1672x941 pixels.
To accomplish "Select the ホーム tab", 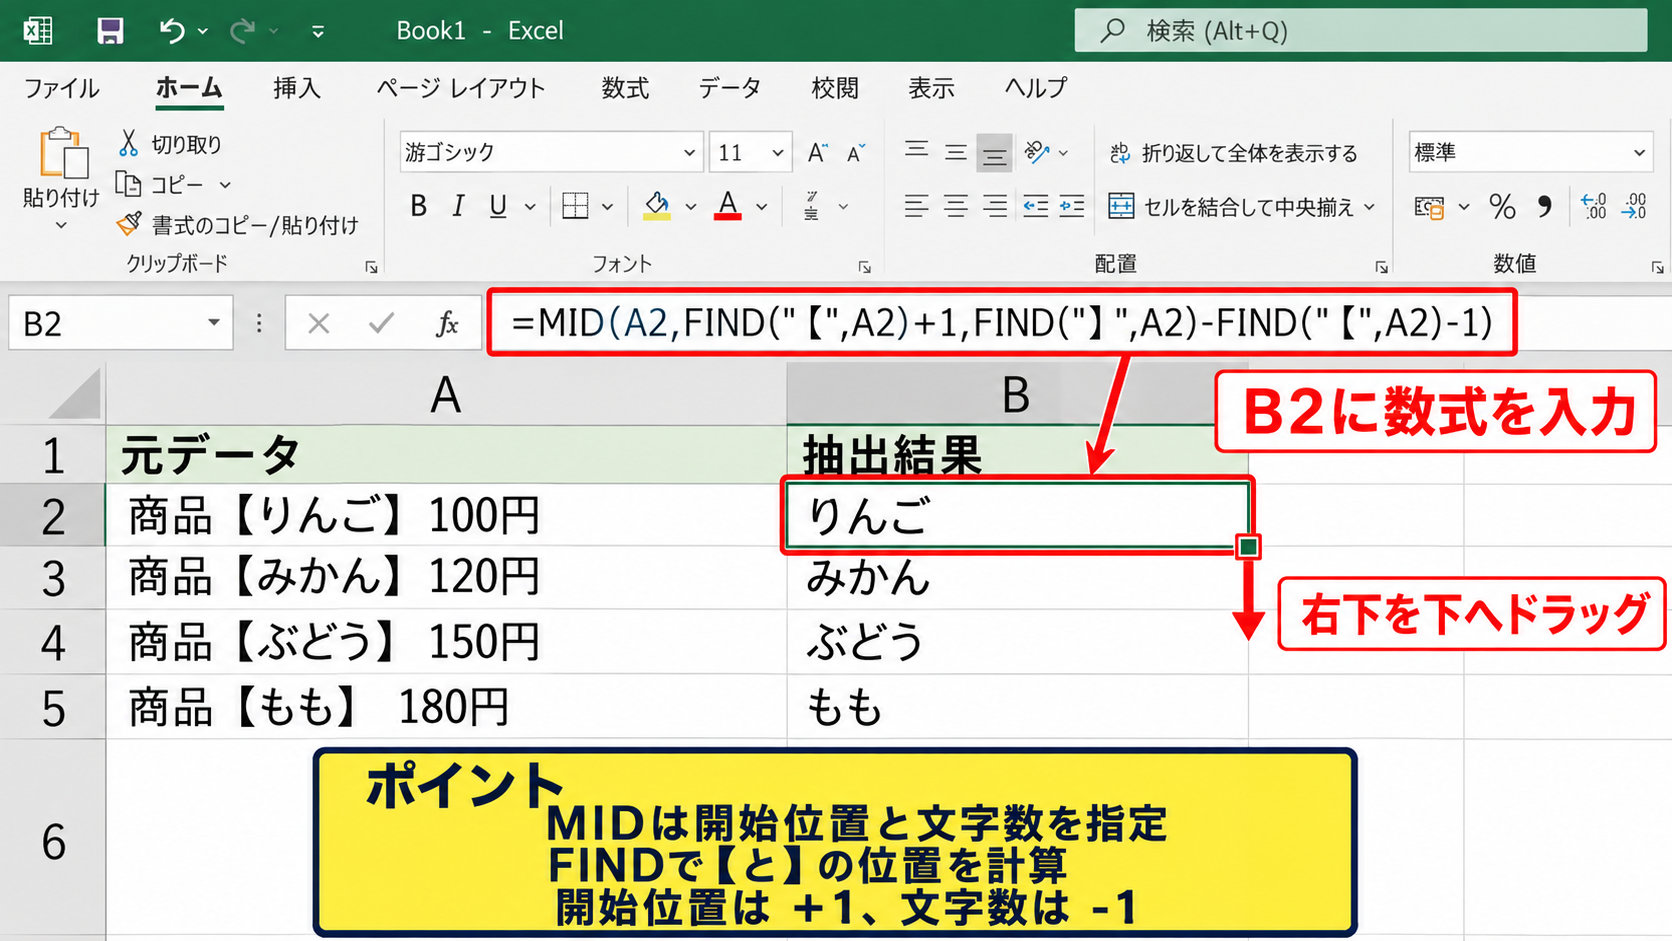I will coord(189,88).
